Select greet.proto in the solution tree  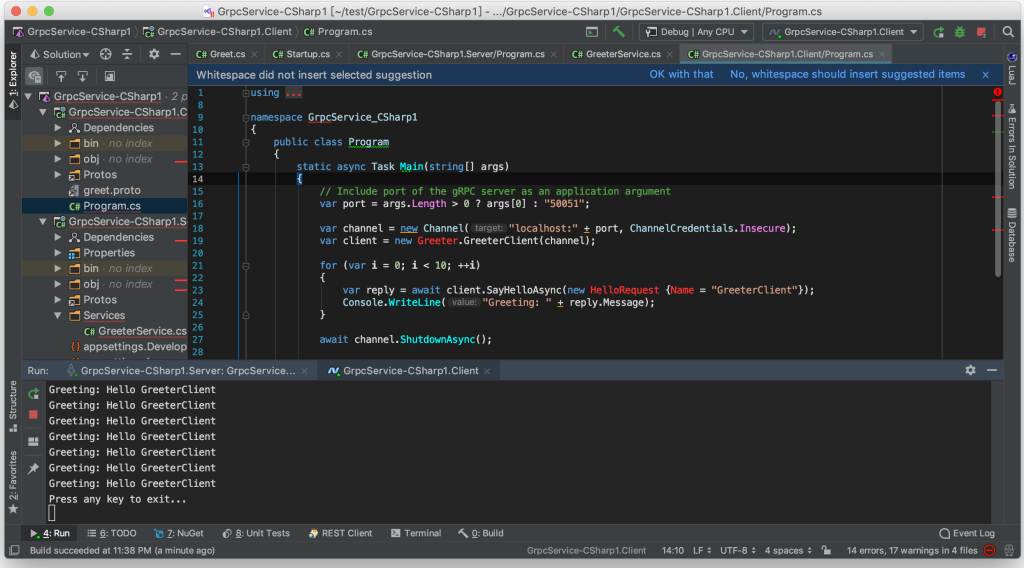pos(112,191)
